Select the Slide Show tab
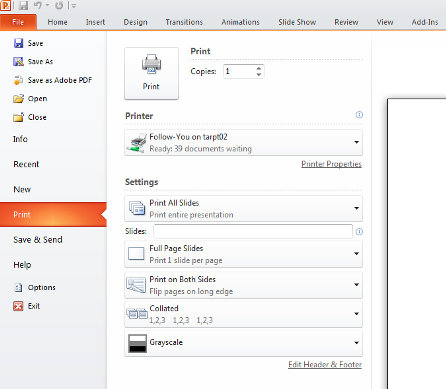 pyautogui.click(x=297, y=22)
